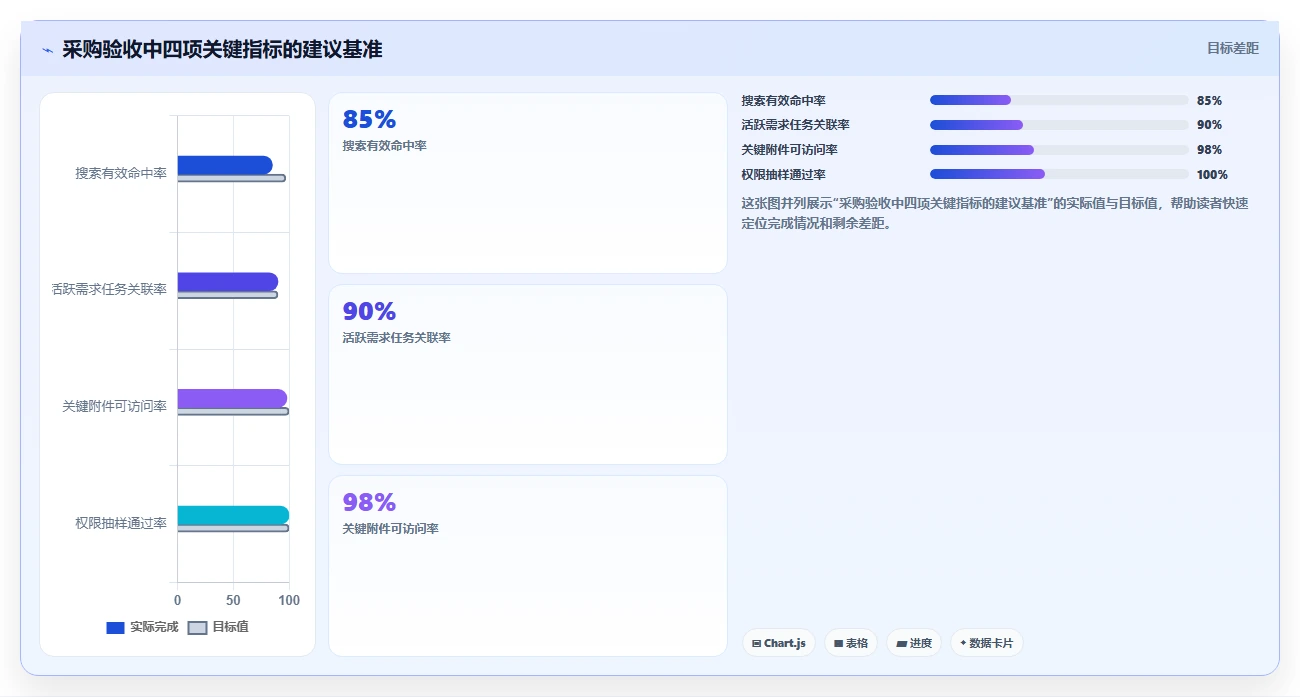Click the 权限抽样通过率 axis label on chart
Screen dimensions: 1300x697
click(x=121, y=523)
